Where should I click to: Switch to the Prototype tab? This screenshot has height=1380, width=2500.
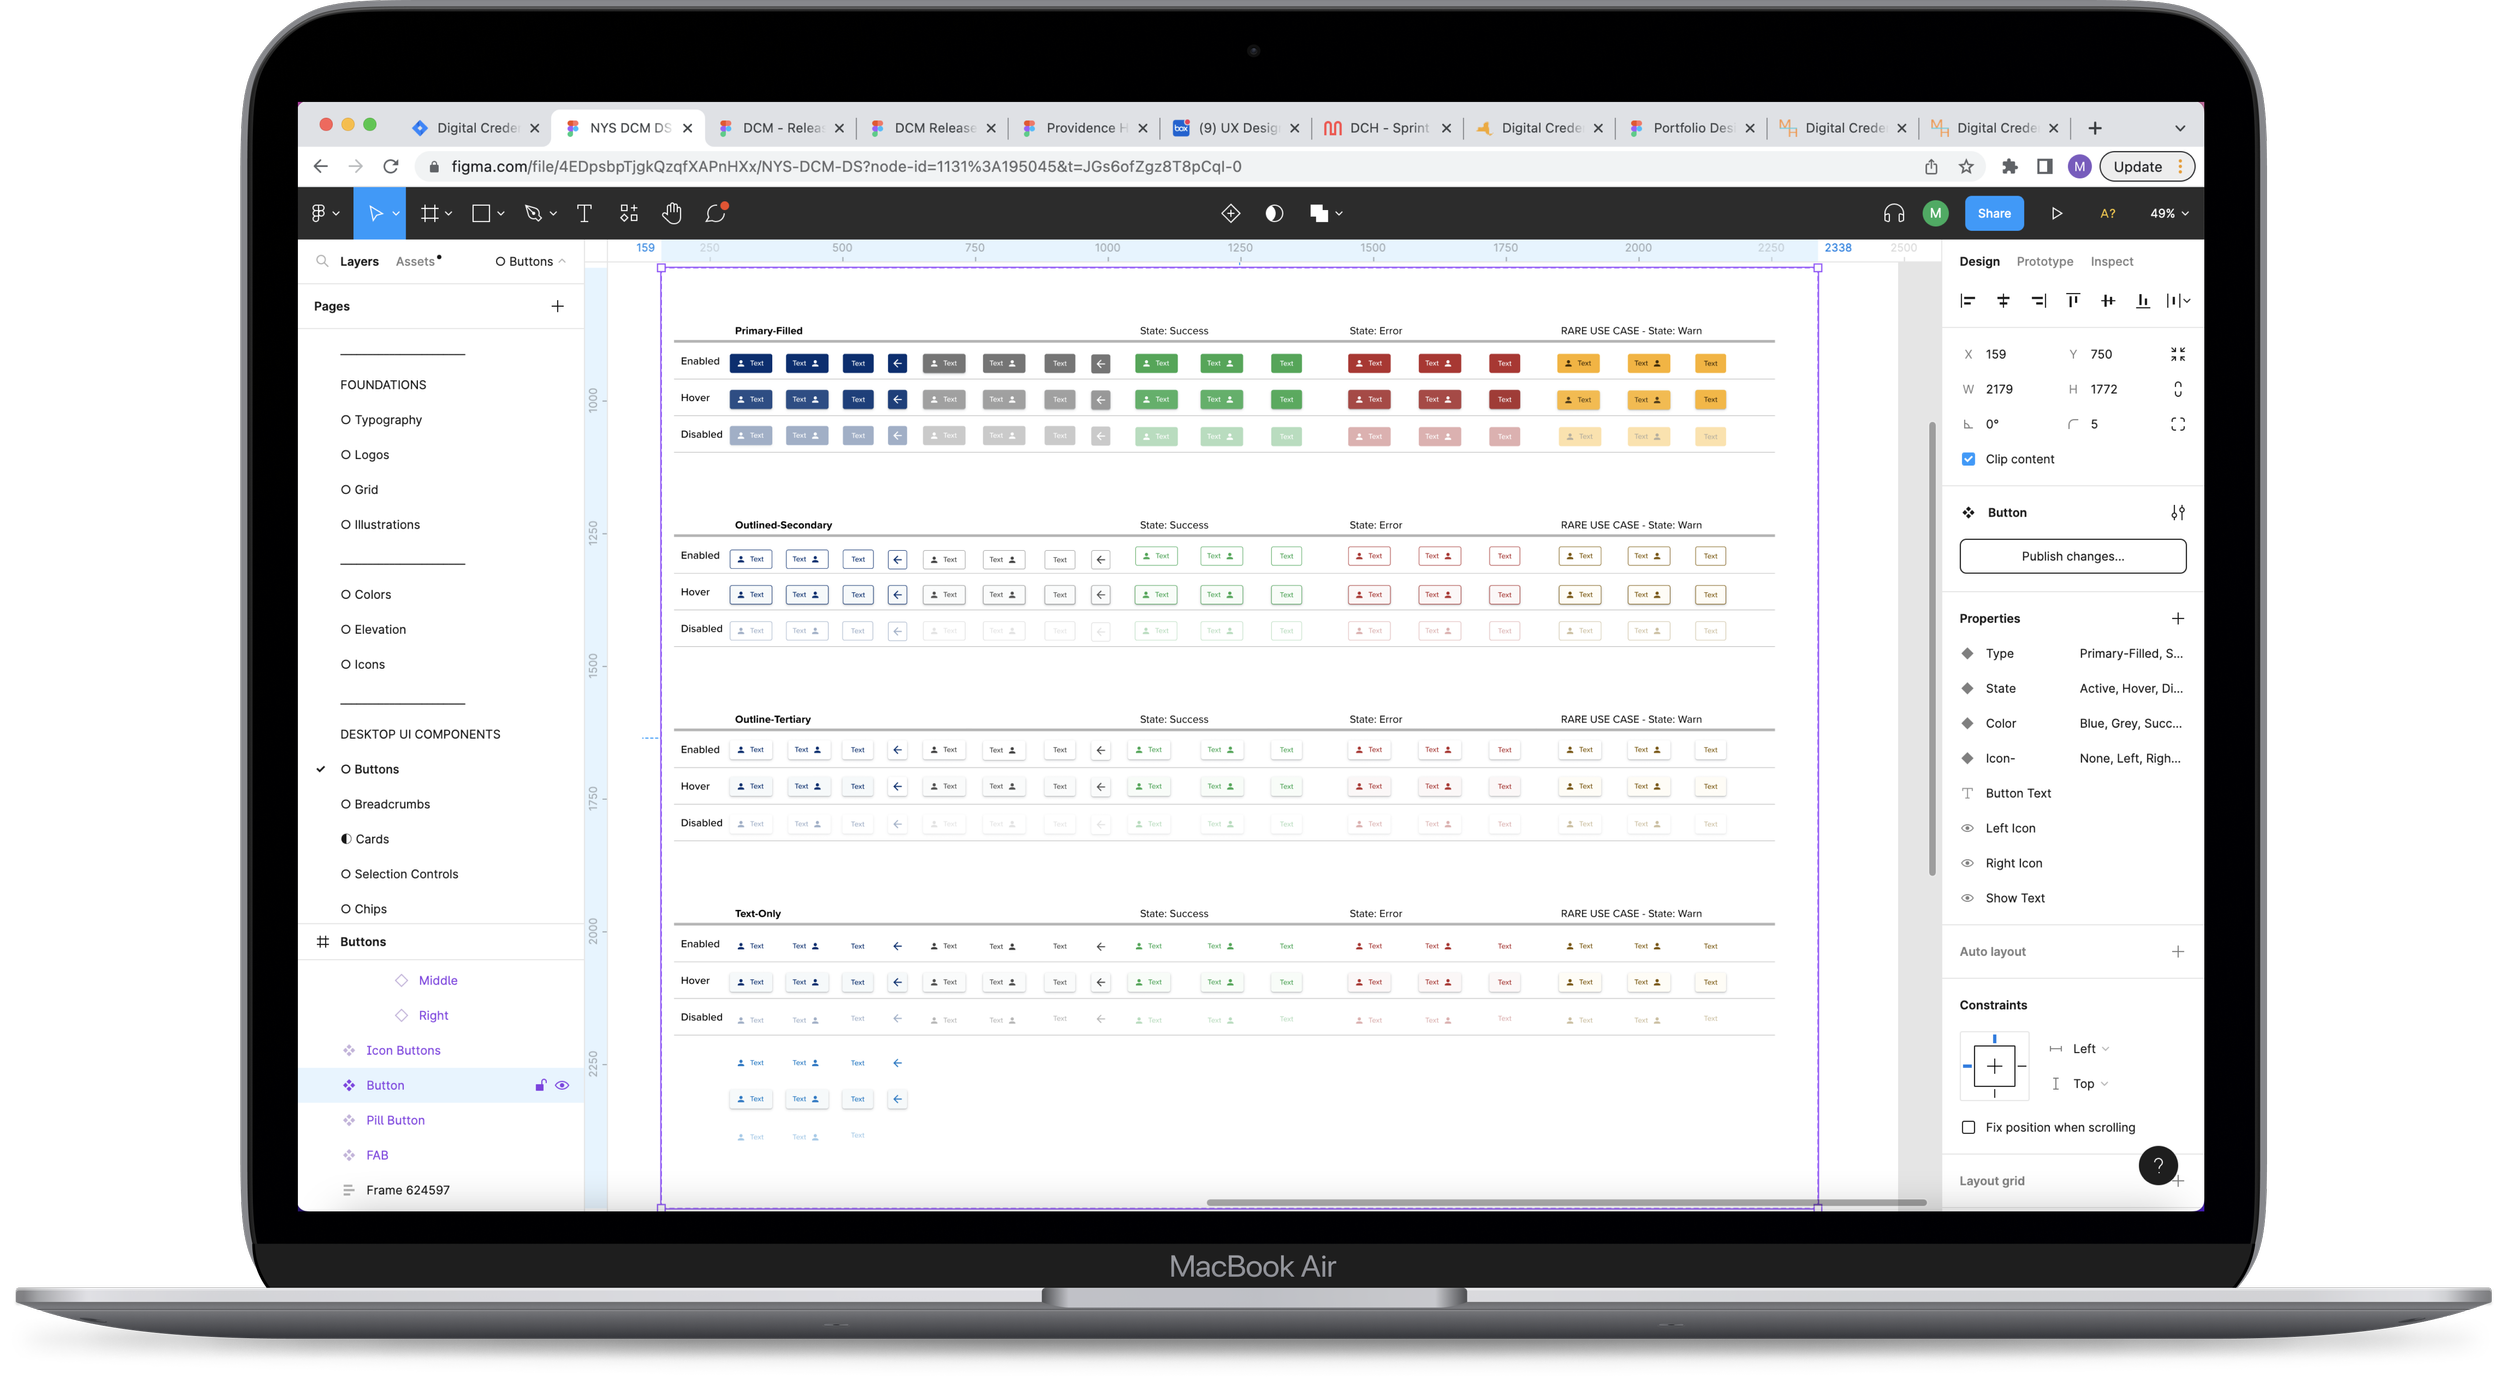pyautogui.click(x=2044, y=262)
